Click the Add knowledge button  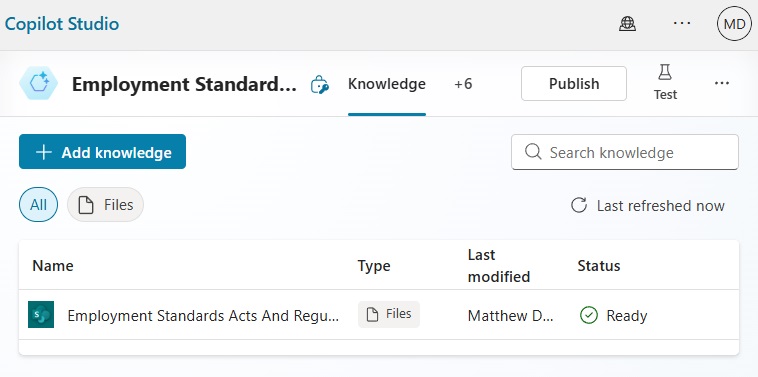click(x=102, y=152)
